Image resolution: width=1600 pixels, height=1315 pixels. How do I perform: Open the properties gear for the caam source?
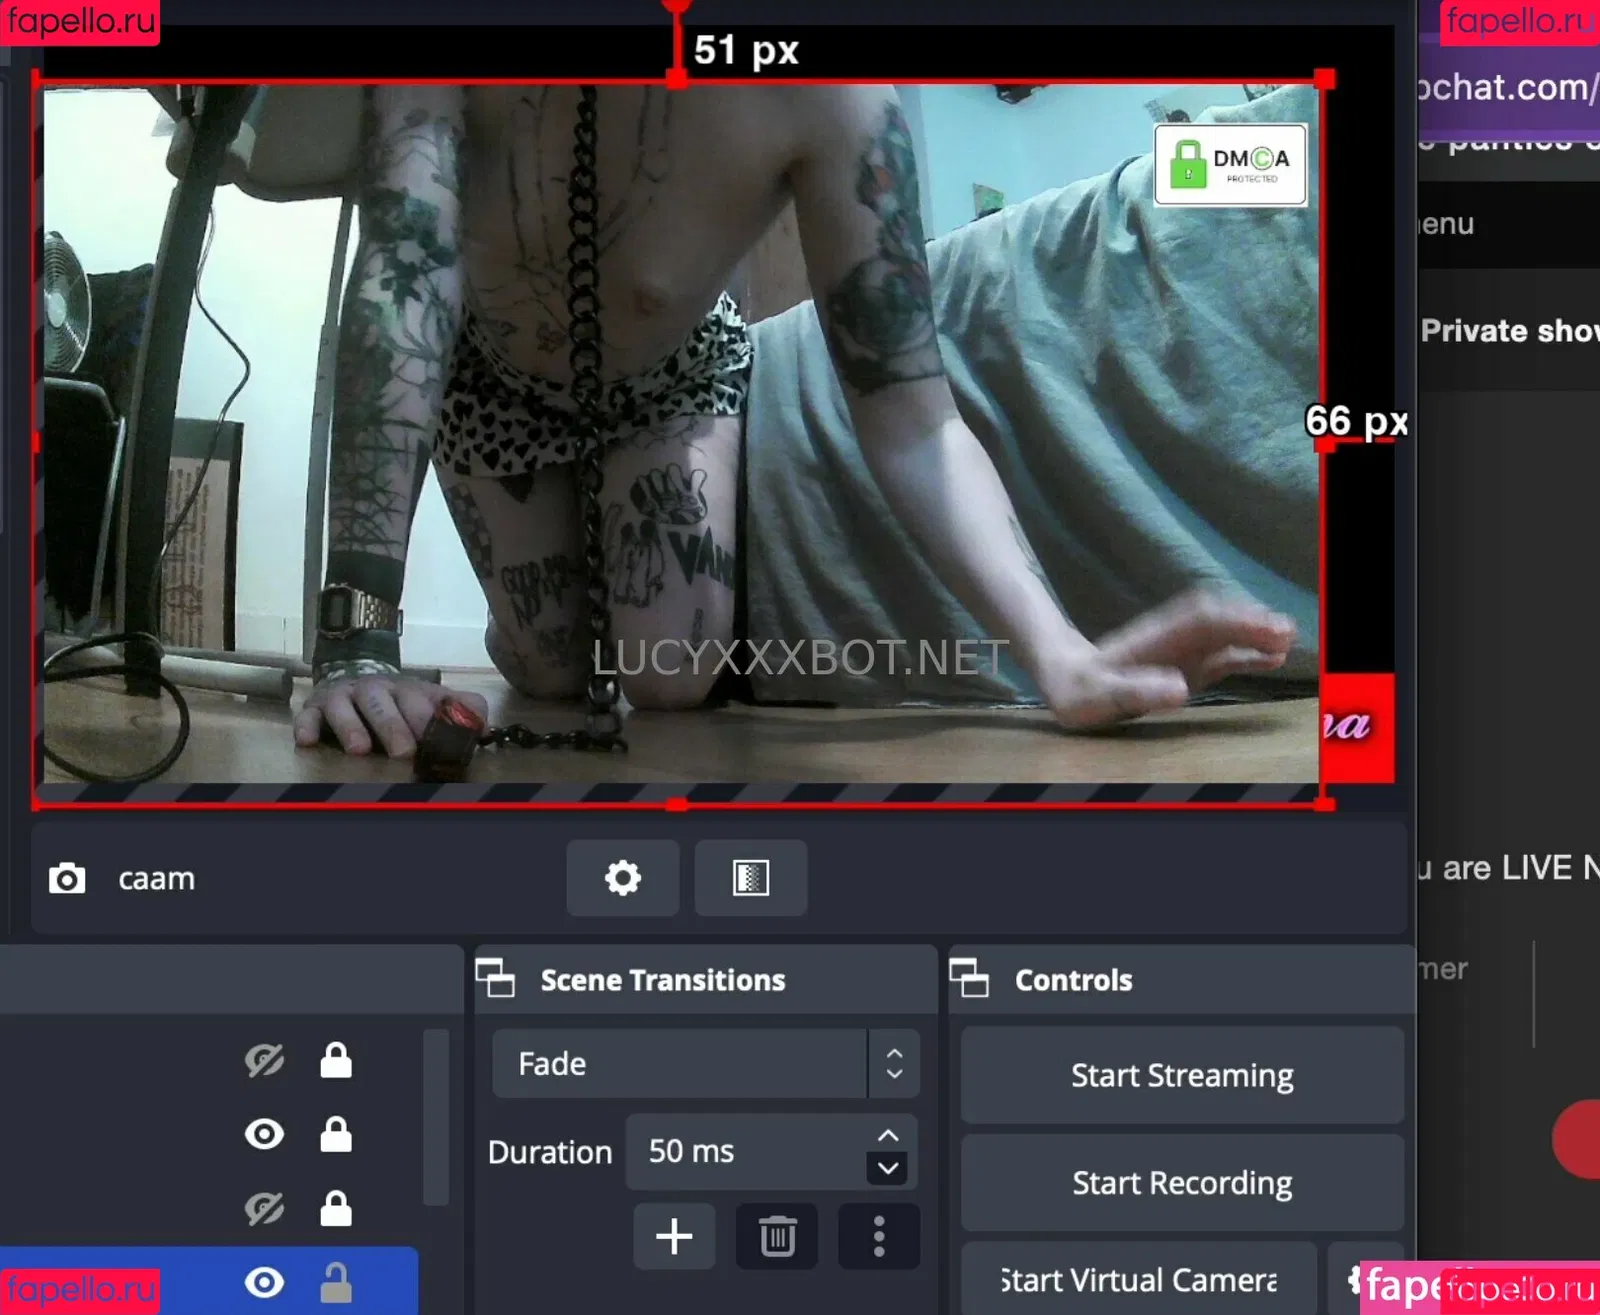pos(622,878)
